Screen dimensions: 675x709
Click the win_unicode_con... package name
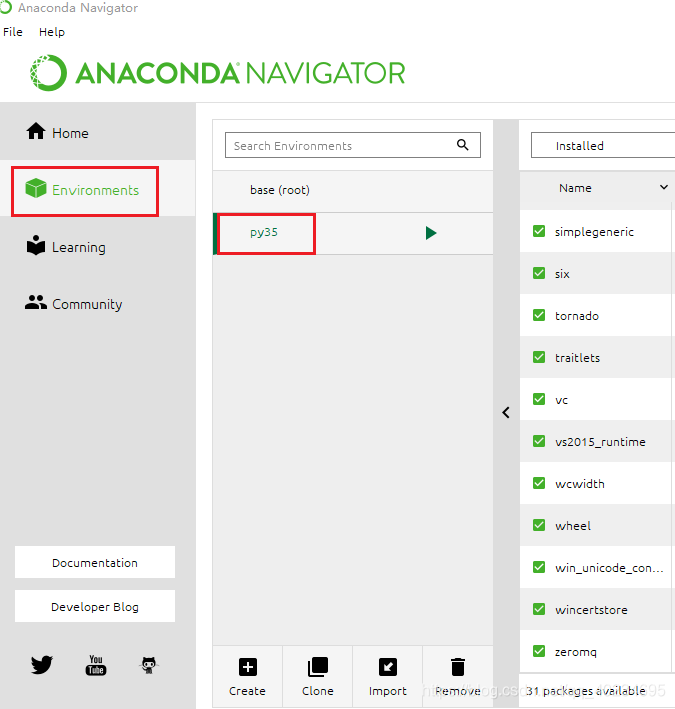coord(609,568)
